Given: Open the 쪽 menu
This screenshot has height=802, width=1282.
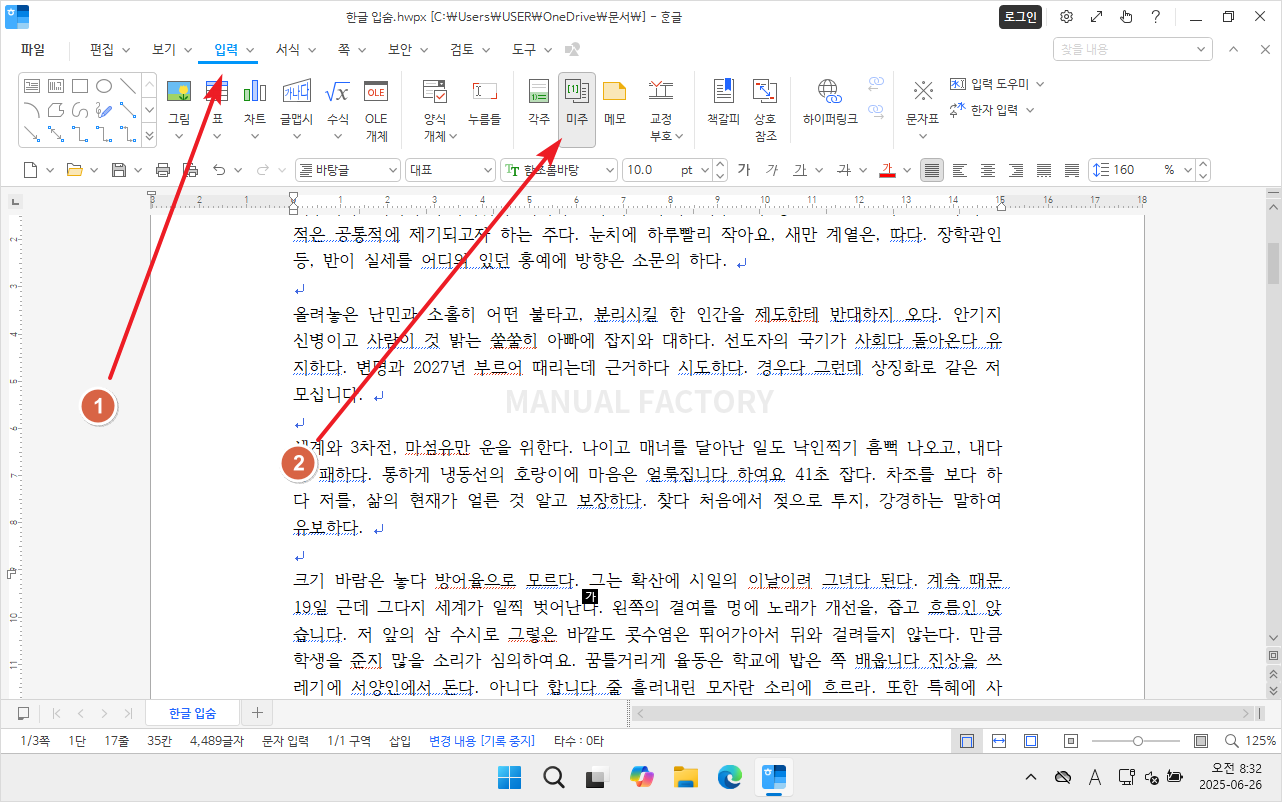Looking at the screenshot, I should 350,49.
